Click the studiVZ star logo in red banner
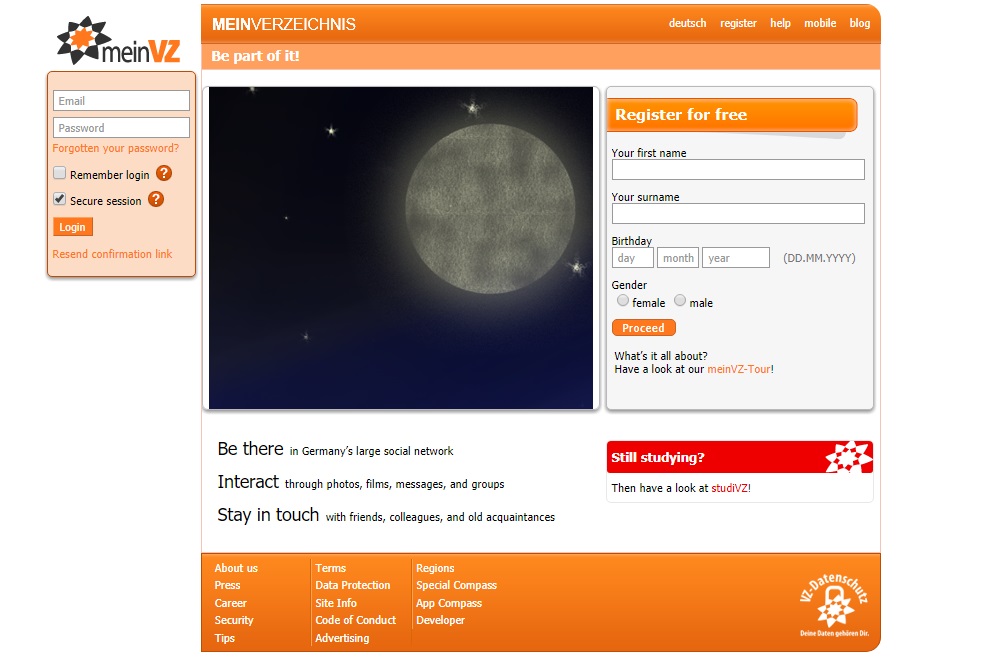Screen dimensions: 995x658 [848, 457]
